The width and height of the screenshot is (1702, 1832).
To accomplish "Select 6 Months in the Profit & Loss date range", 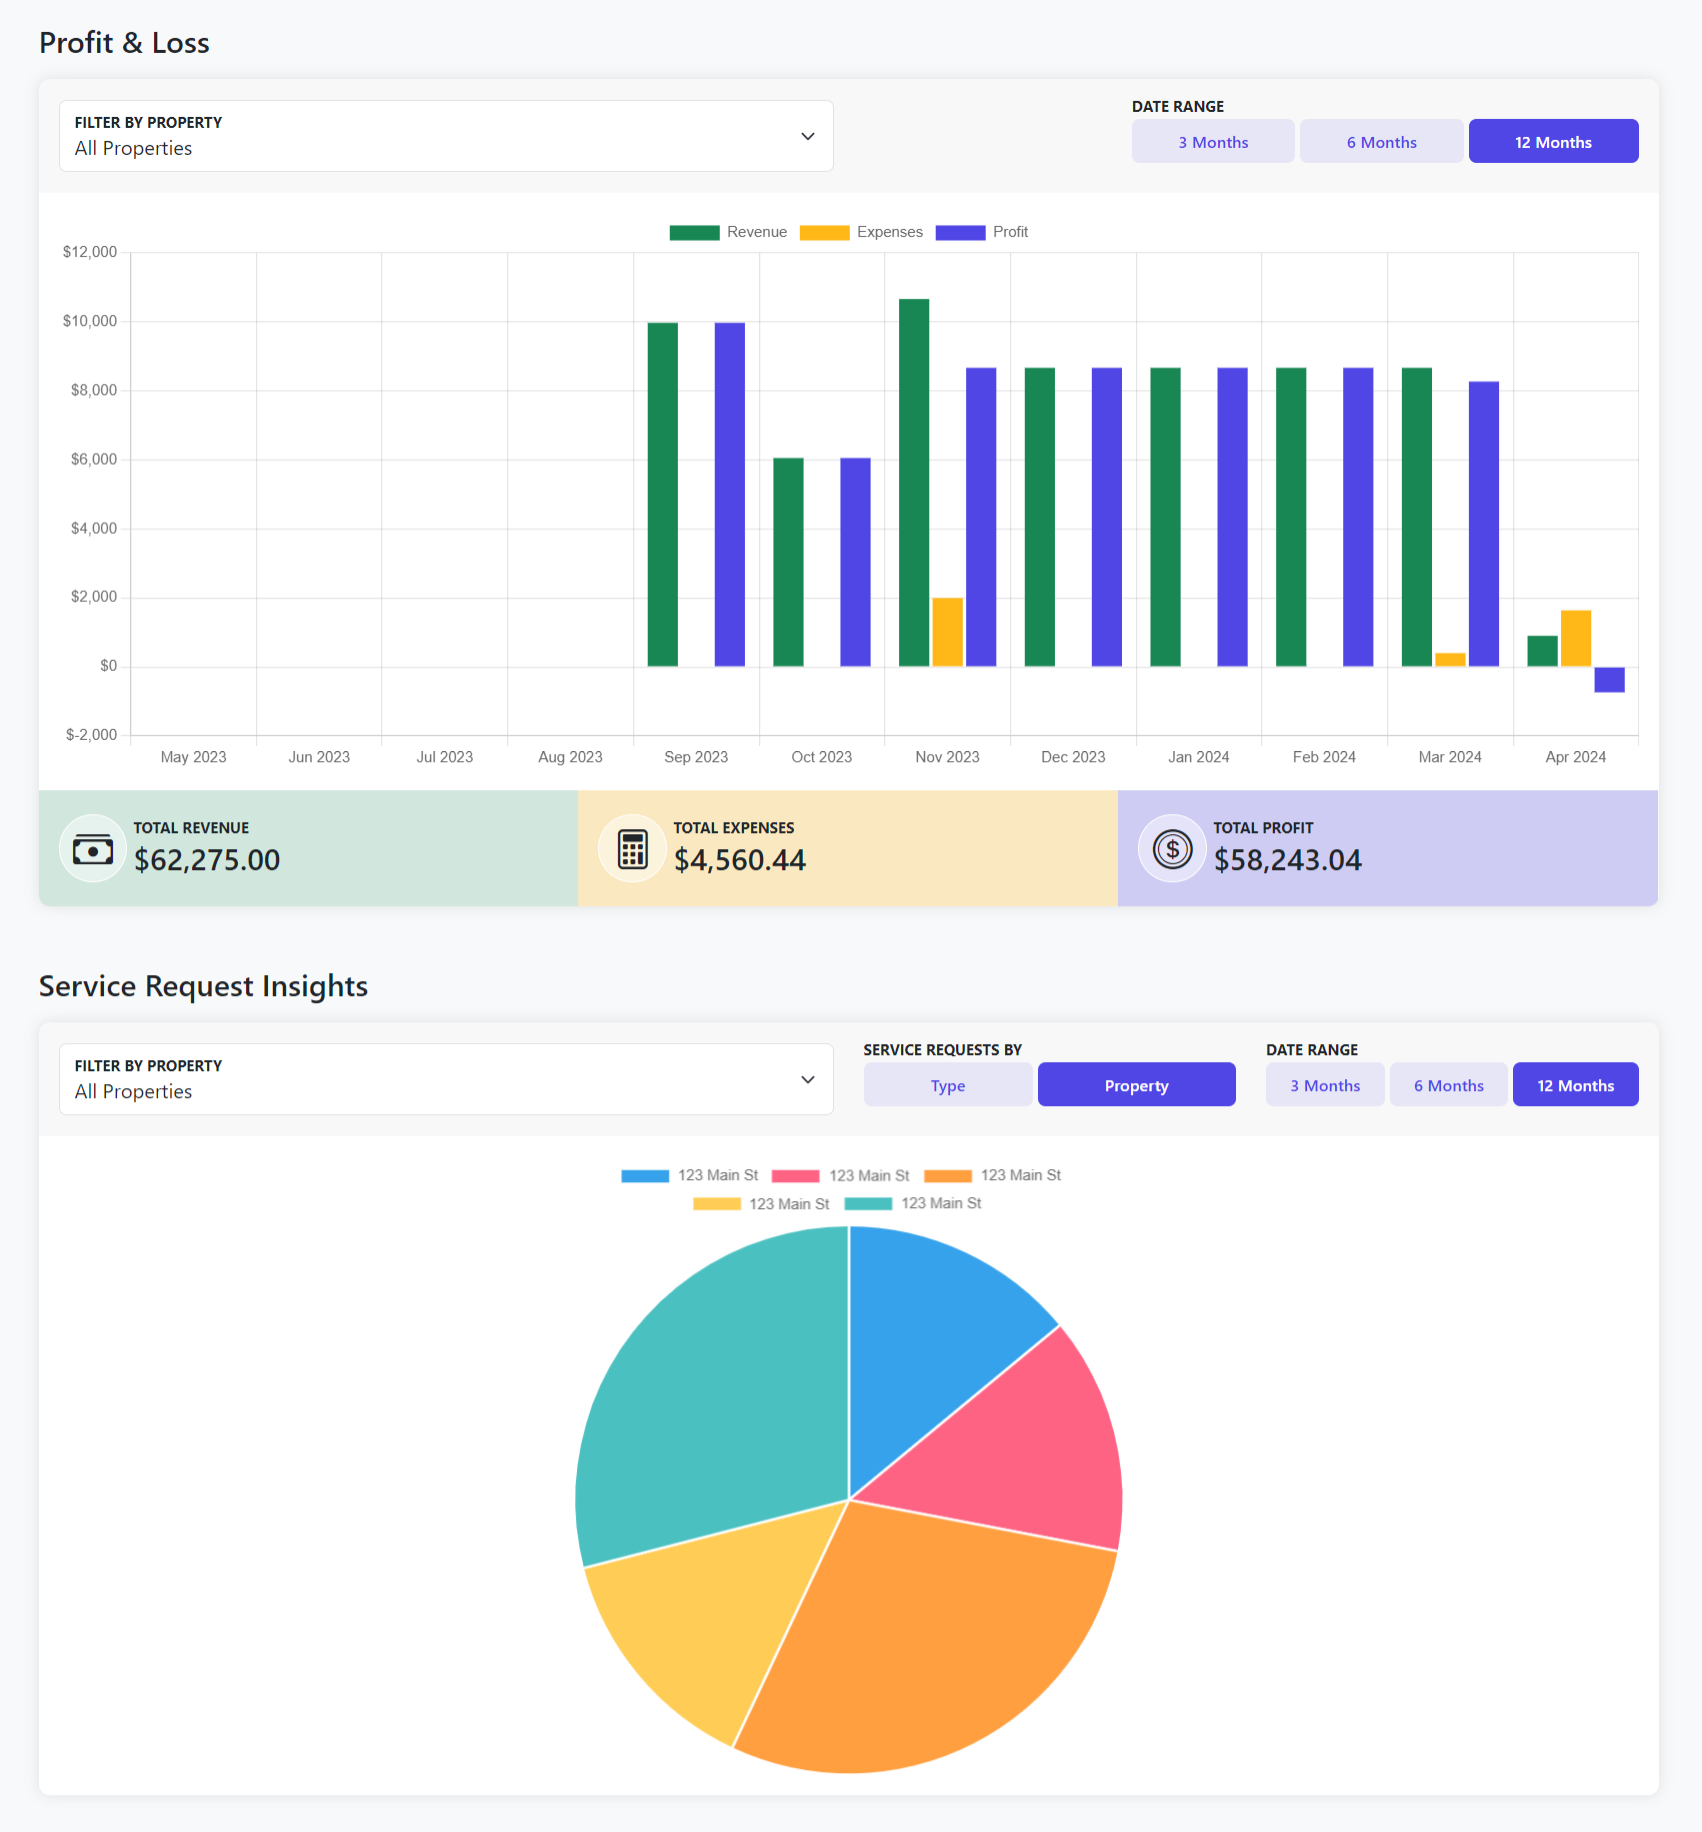I will click(1380, 141).
